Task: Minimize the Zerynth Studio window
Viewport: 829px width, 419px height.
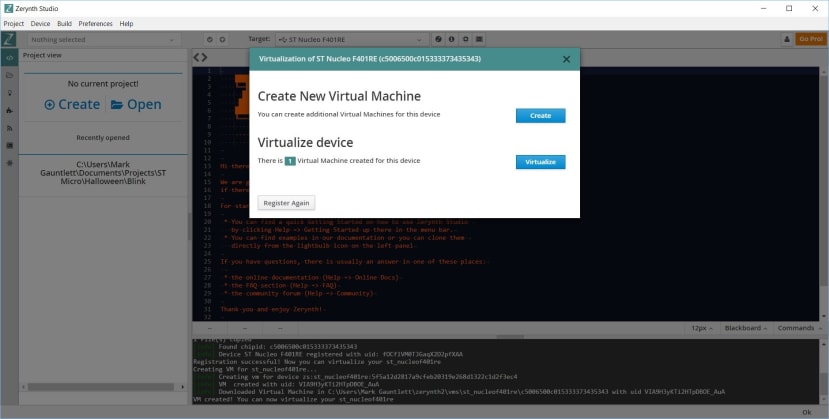Action: click(764, 8)
